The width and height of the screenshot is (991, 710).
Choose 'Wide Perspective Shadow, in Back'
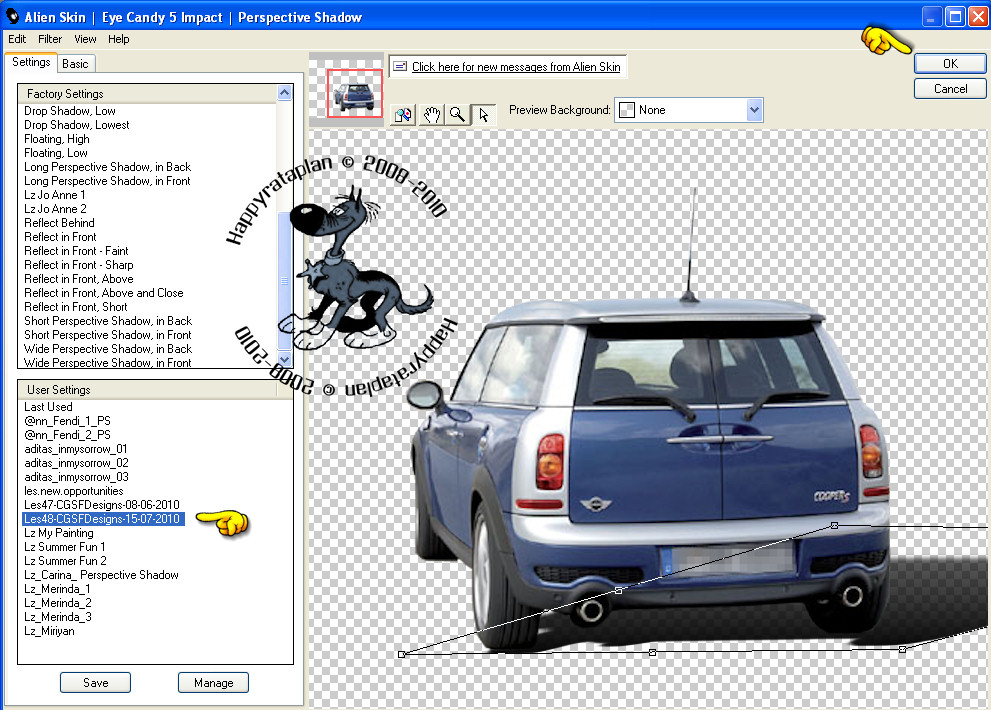coord(108,349)
